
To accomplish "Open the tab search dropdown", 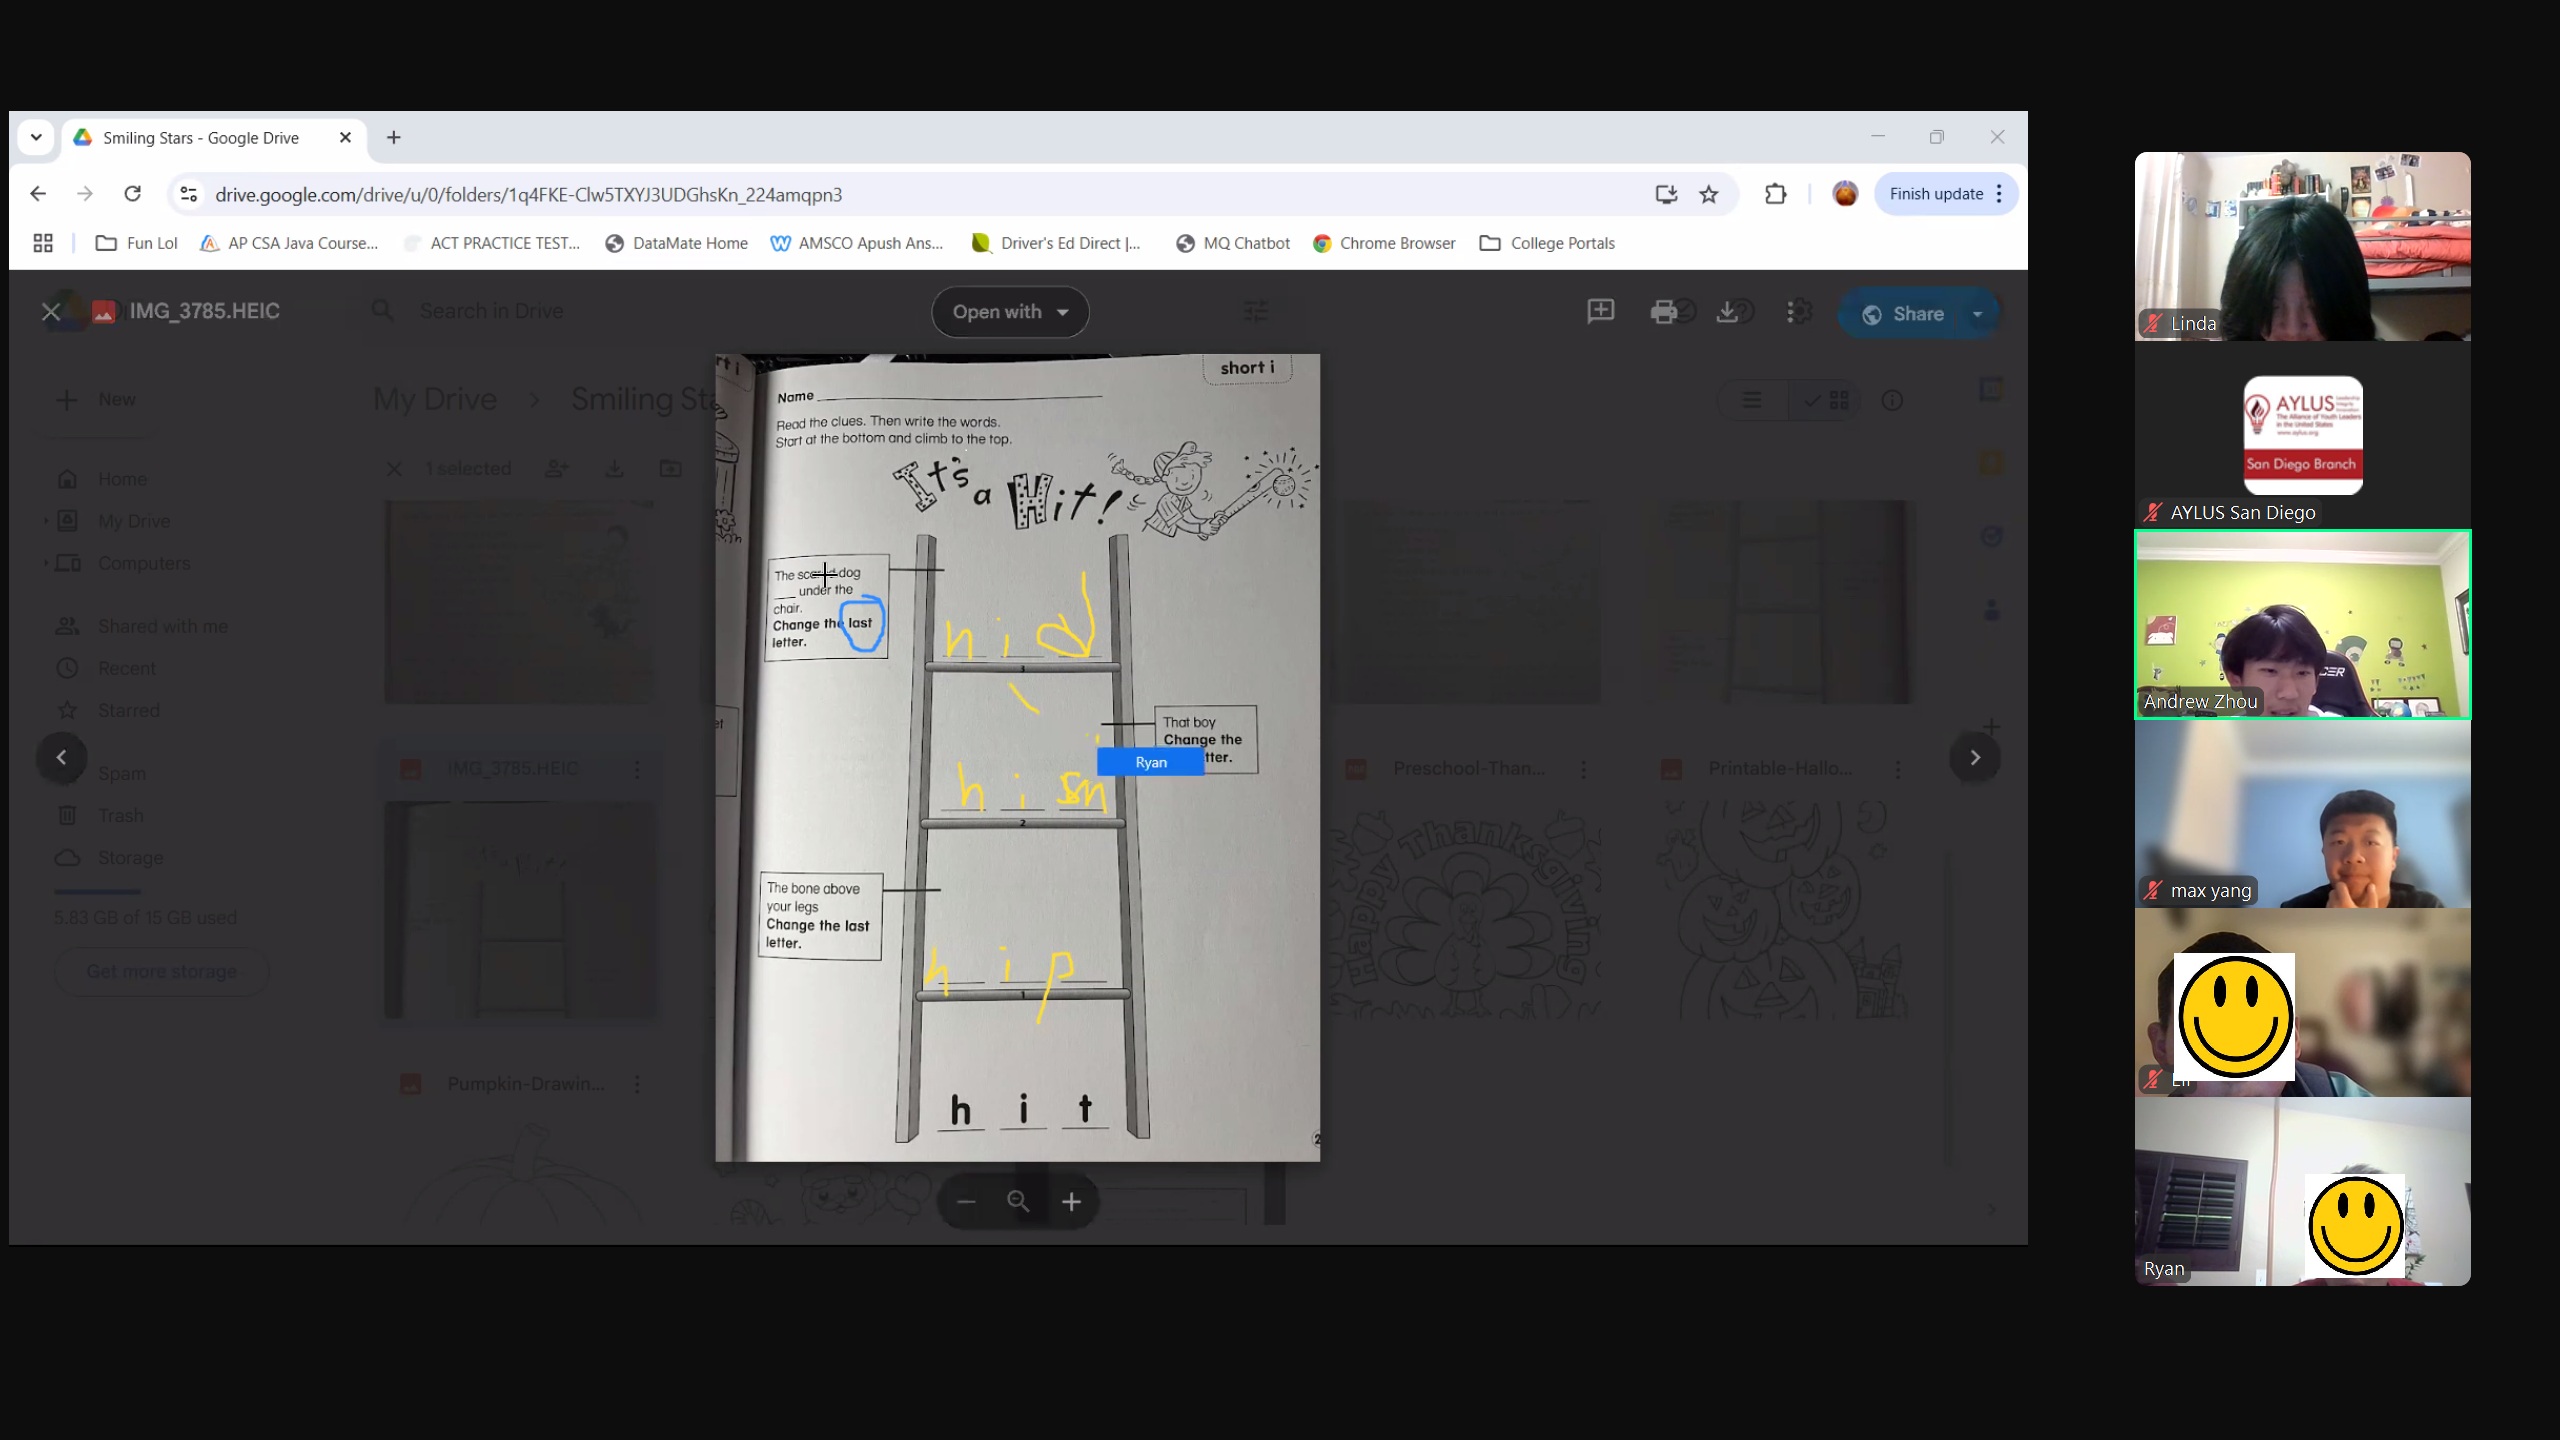I will click(x=36, y=138).
